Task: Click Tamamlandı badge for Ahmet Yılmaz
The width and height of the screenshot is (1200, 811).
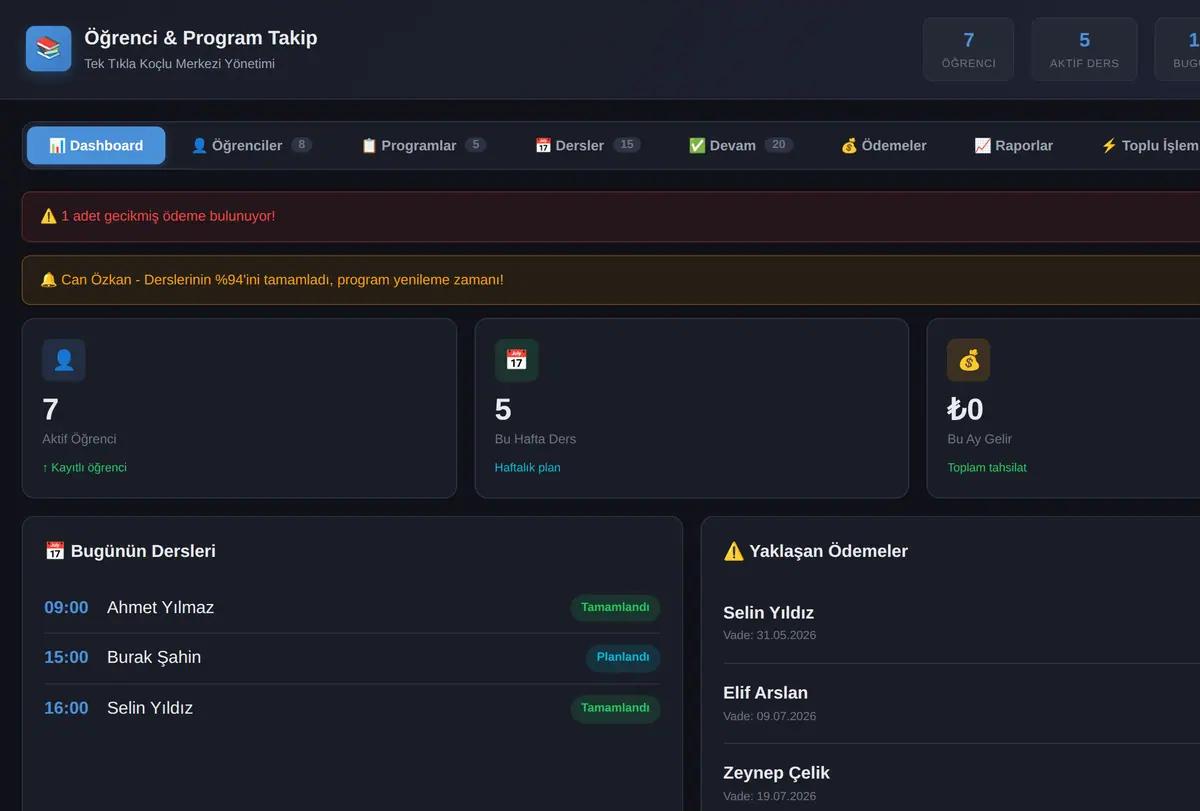Action: [615, 608]
